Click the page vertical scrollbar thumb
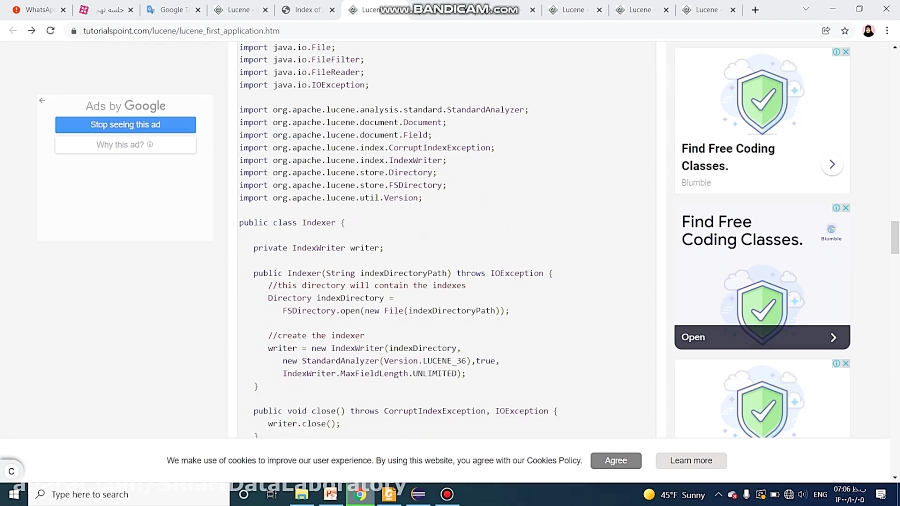 [x=894, y=238]
